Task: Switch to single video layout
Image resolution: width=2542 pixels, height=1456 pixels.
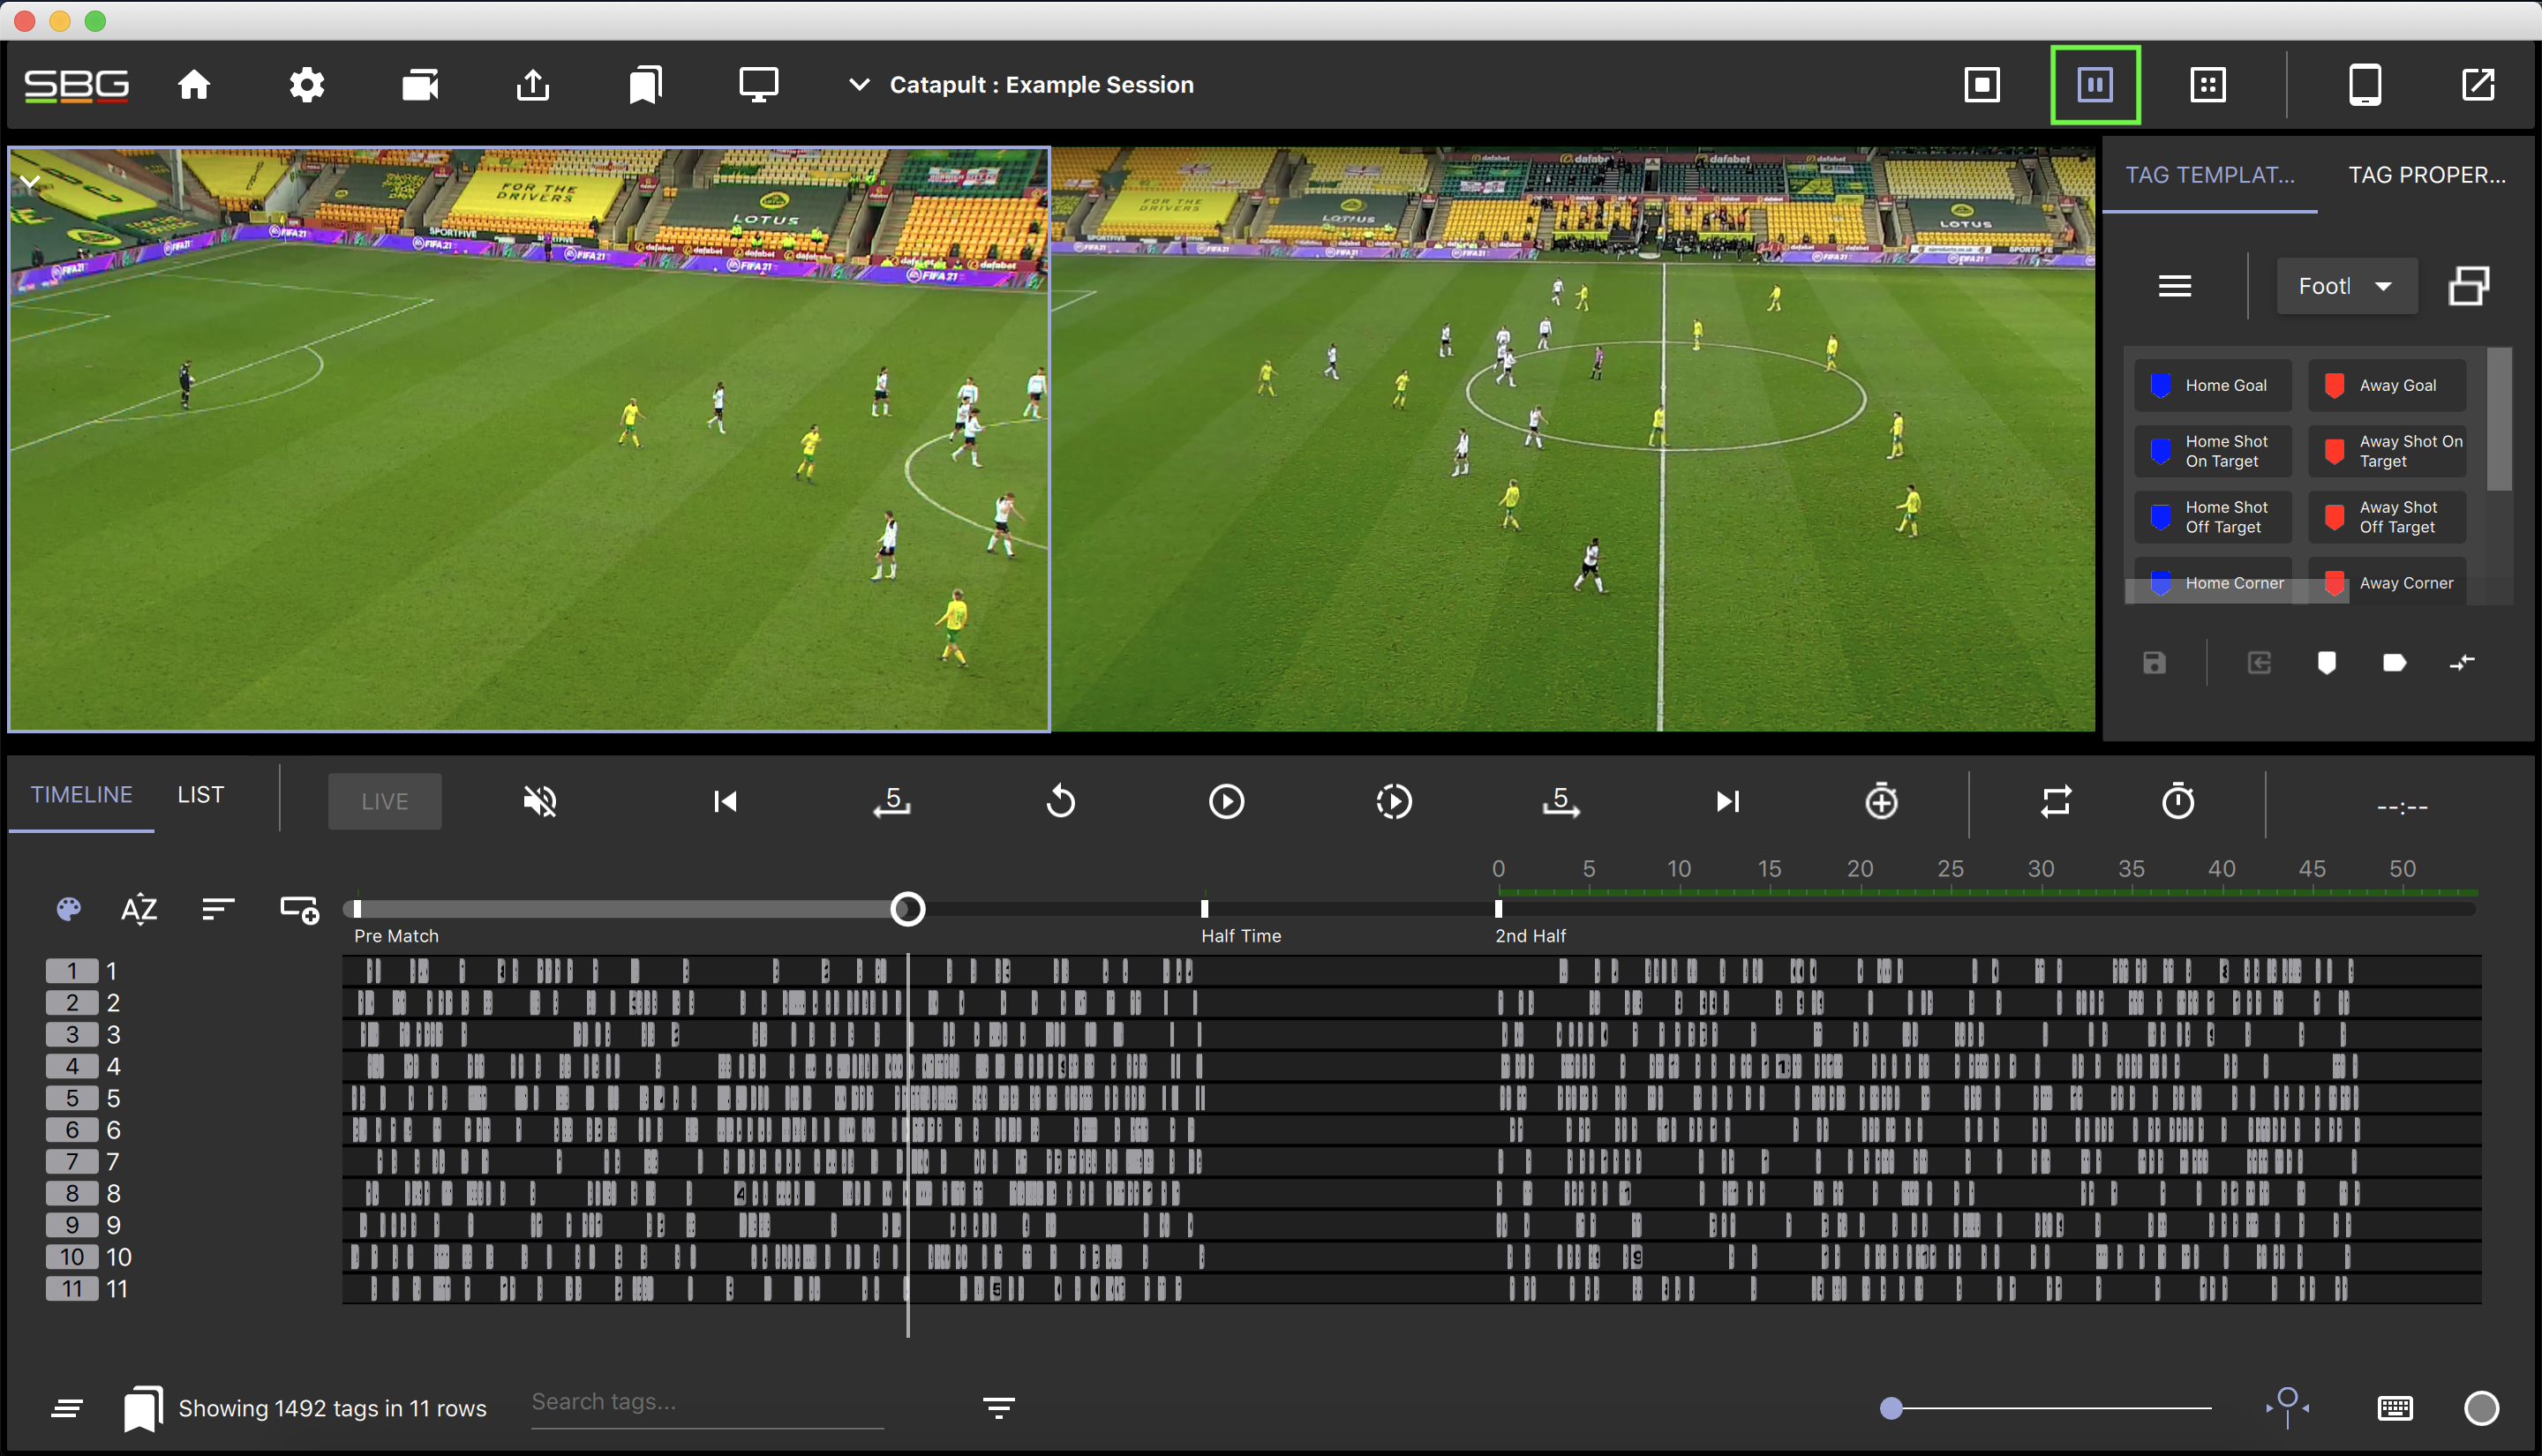Action: point(1982,85)
